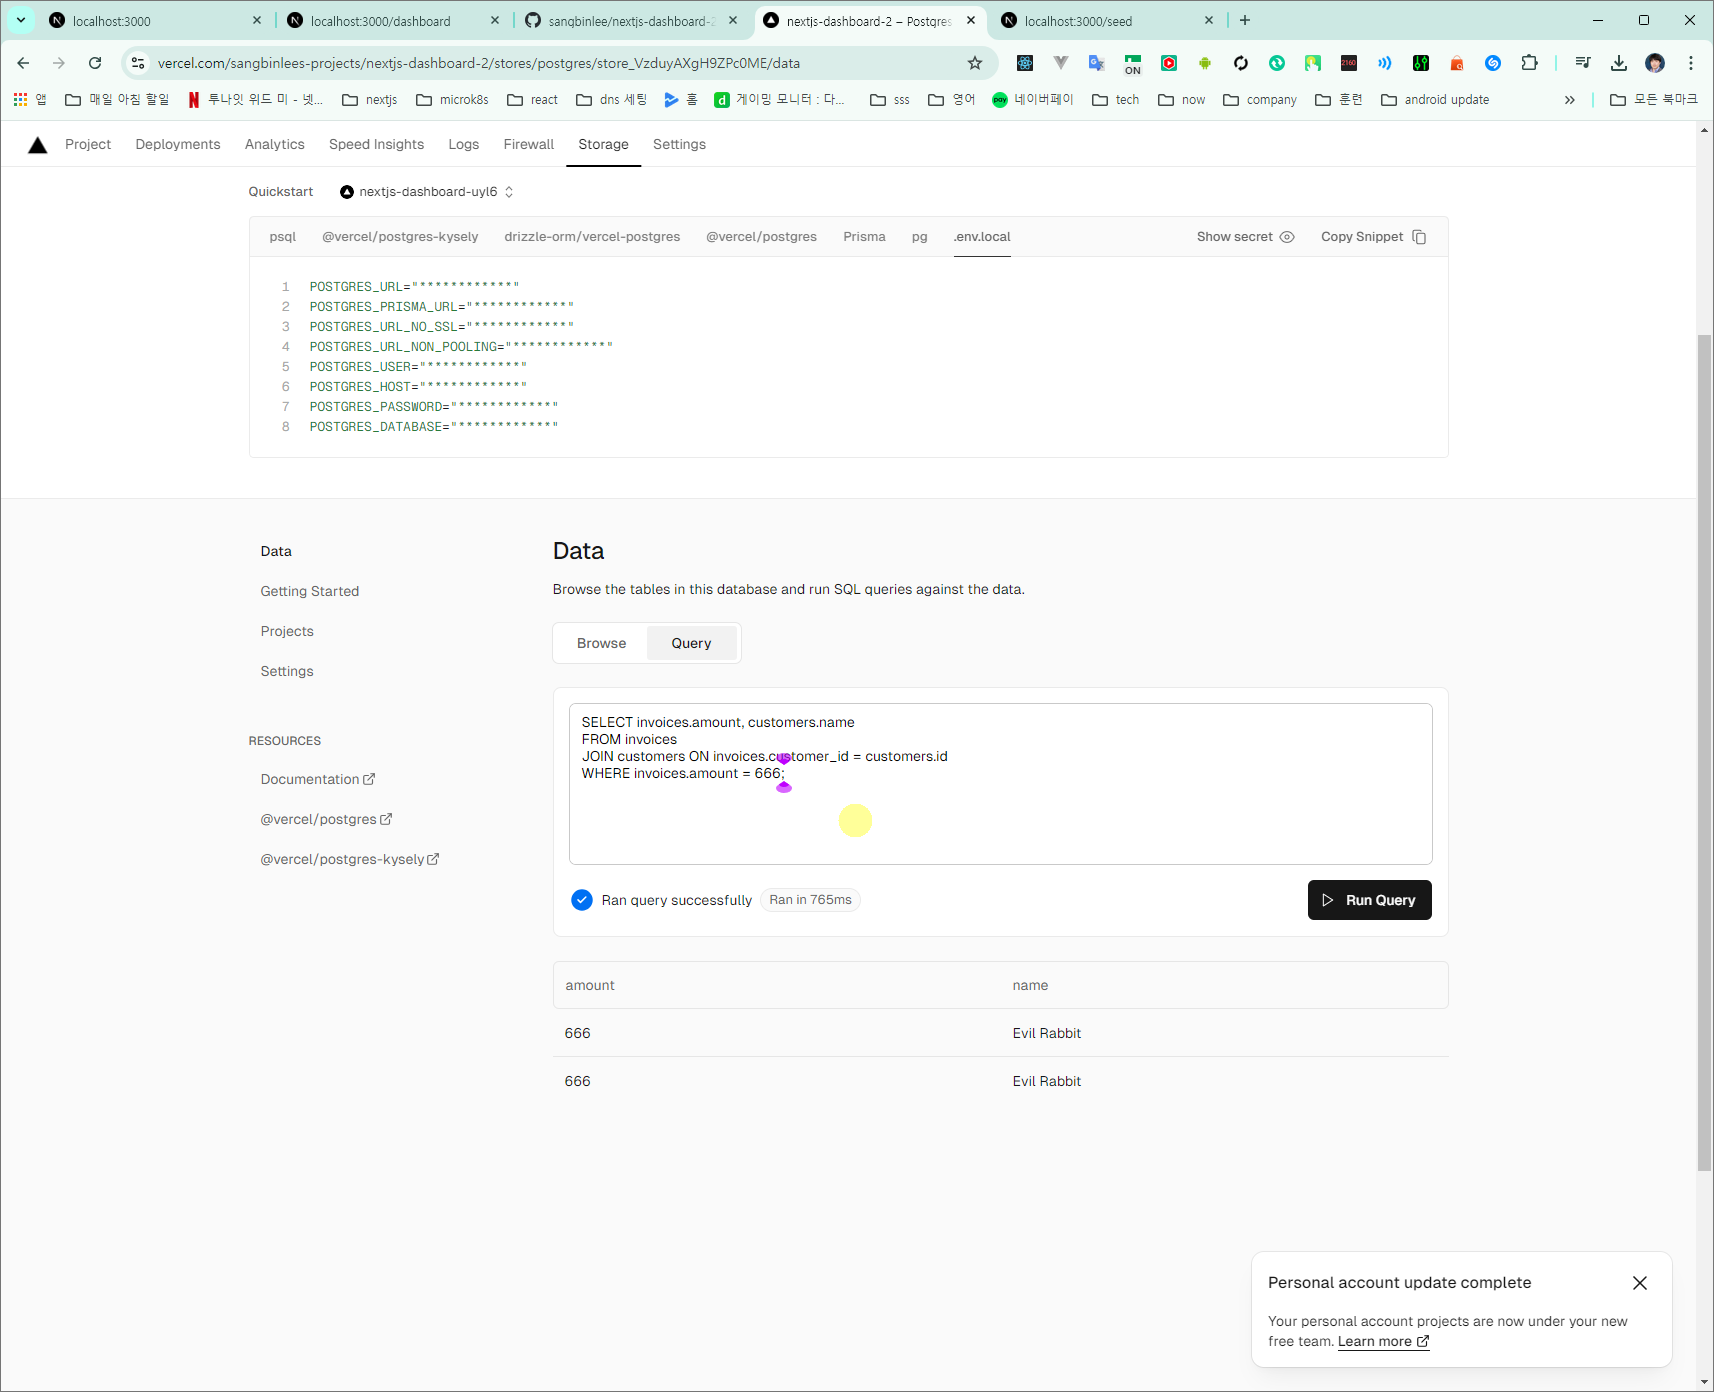This screenshot has height=1392, width=1714.
Task: Open the microk8s bookmark folder
Action: [x=452, y=99]
